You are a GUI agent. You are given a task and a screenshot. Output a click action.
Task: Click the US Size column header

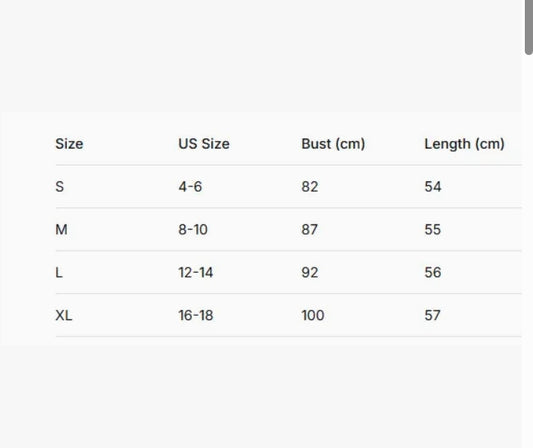[x=204, y=144]
